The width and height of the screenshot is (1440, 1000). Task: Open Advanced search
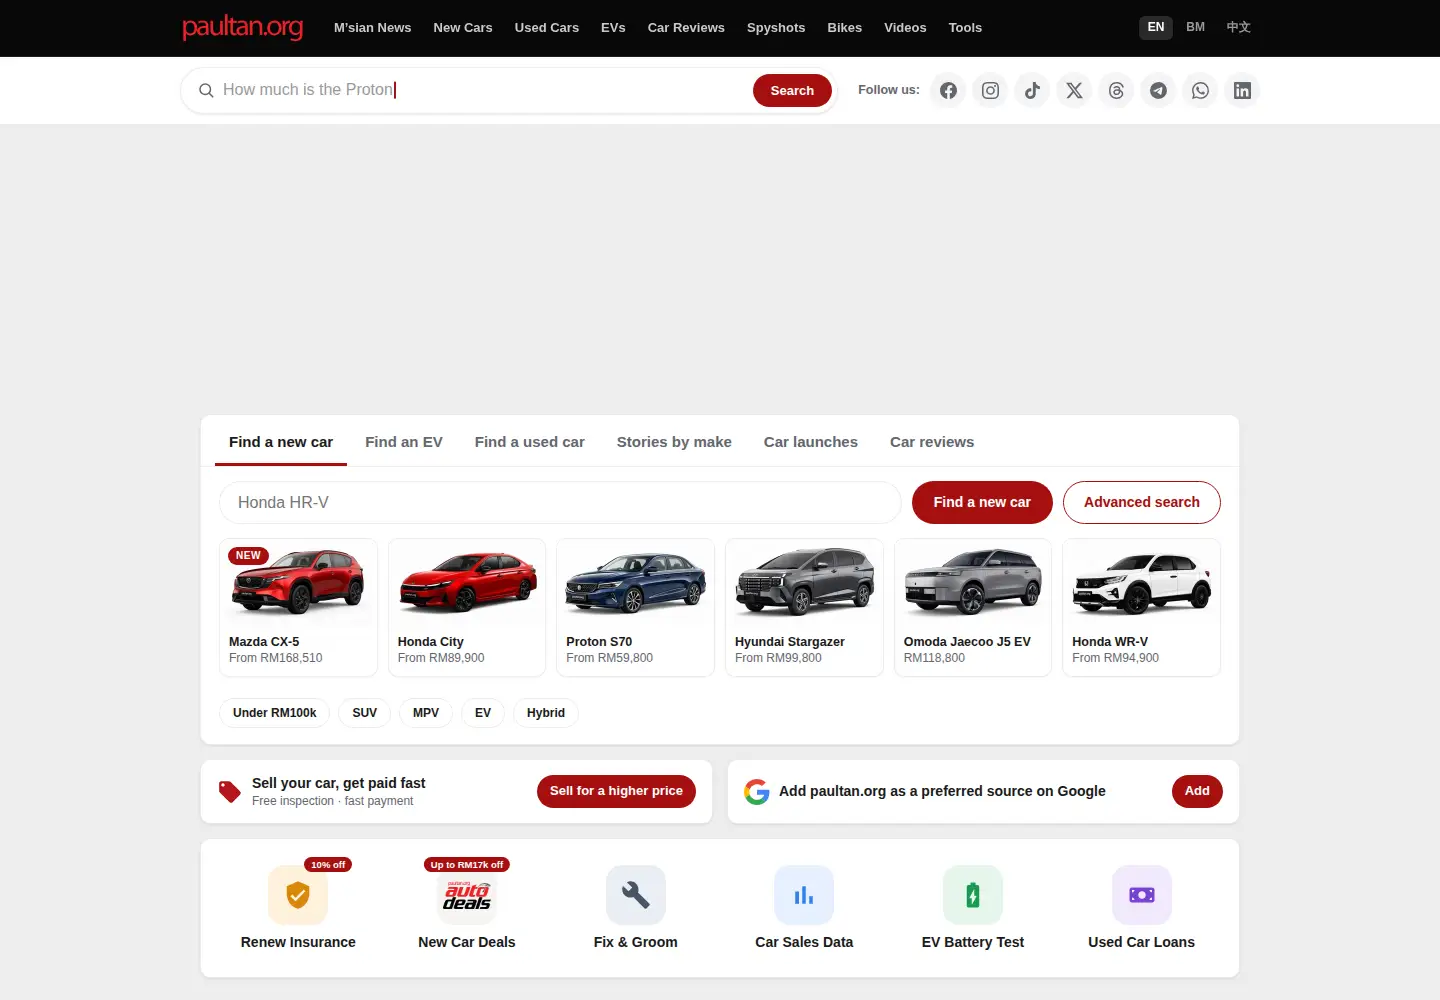pos(1142,502)
